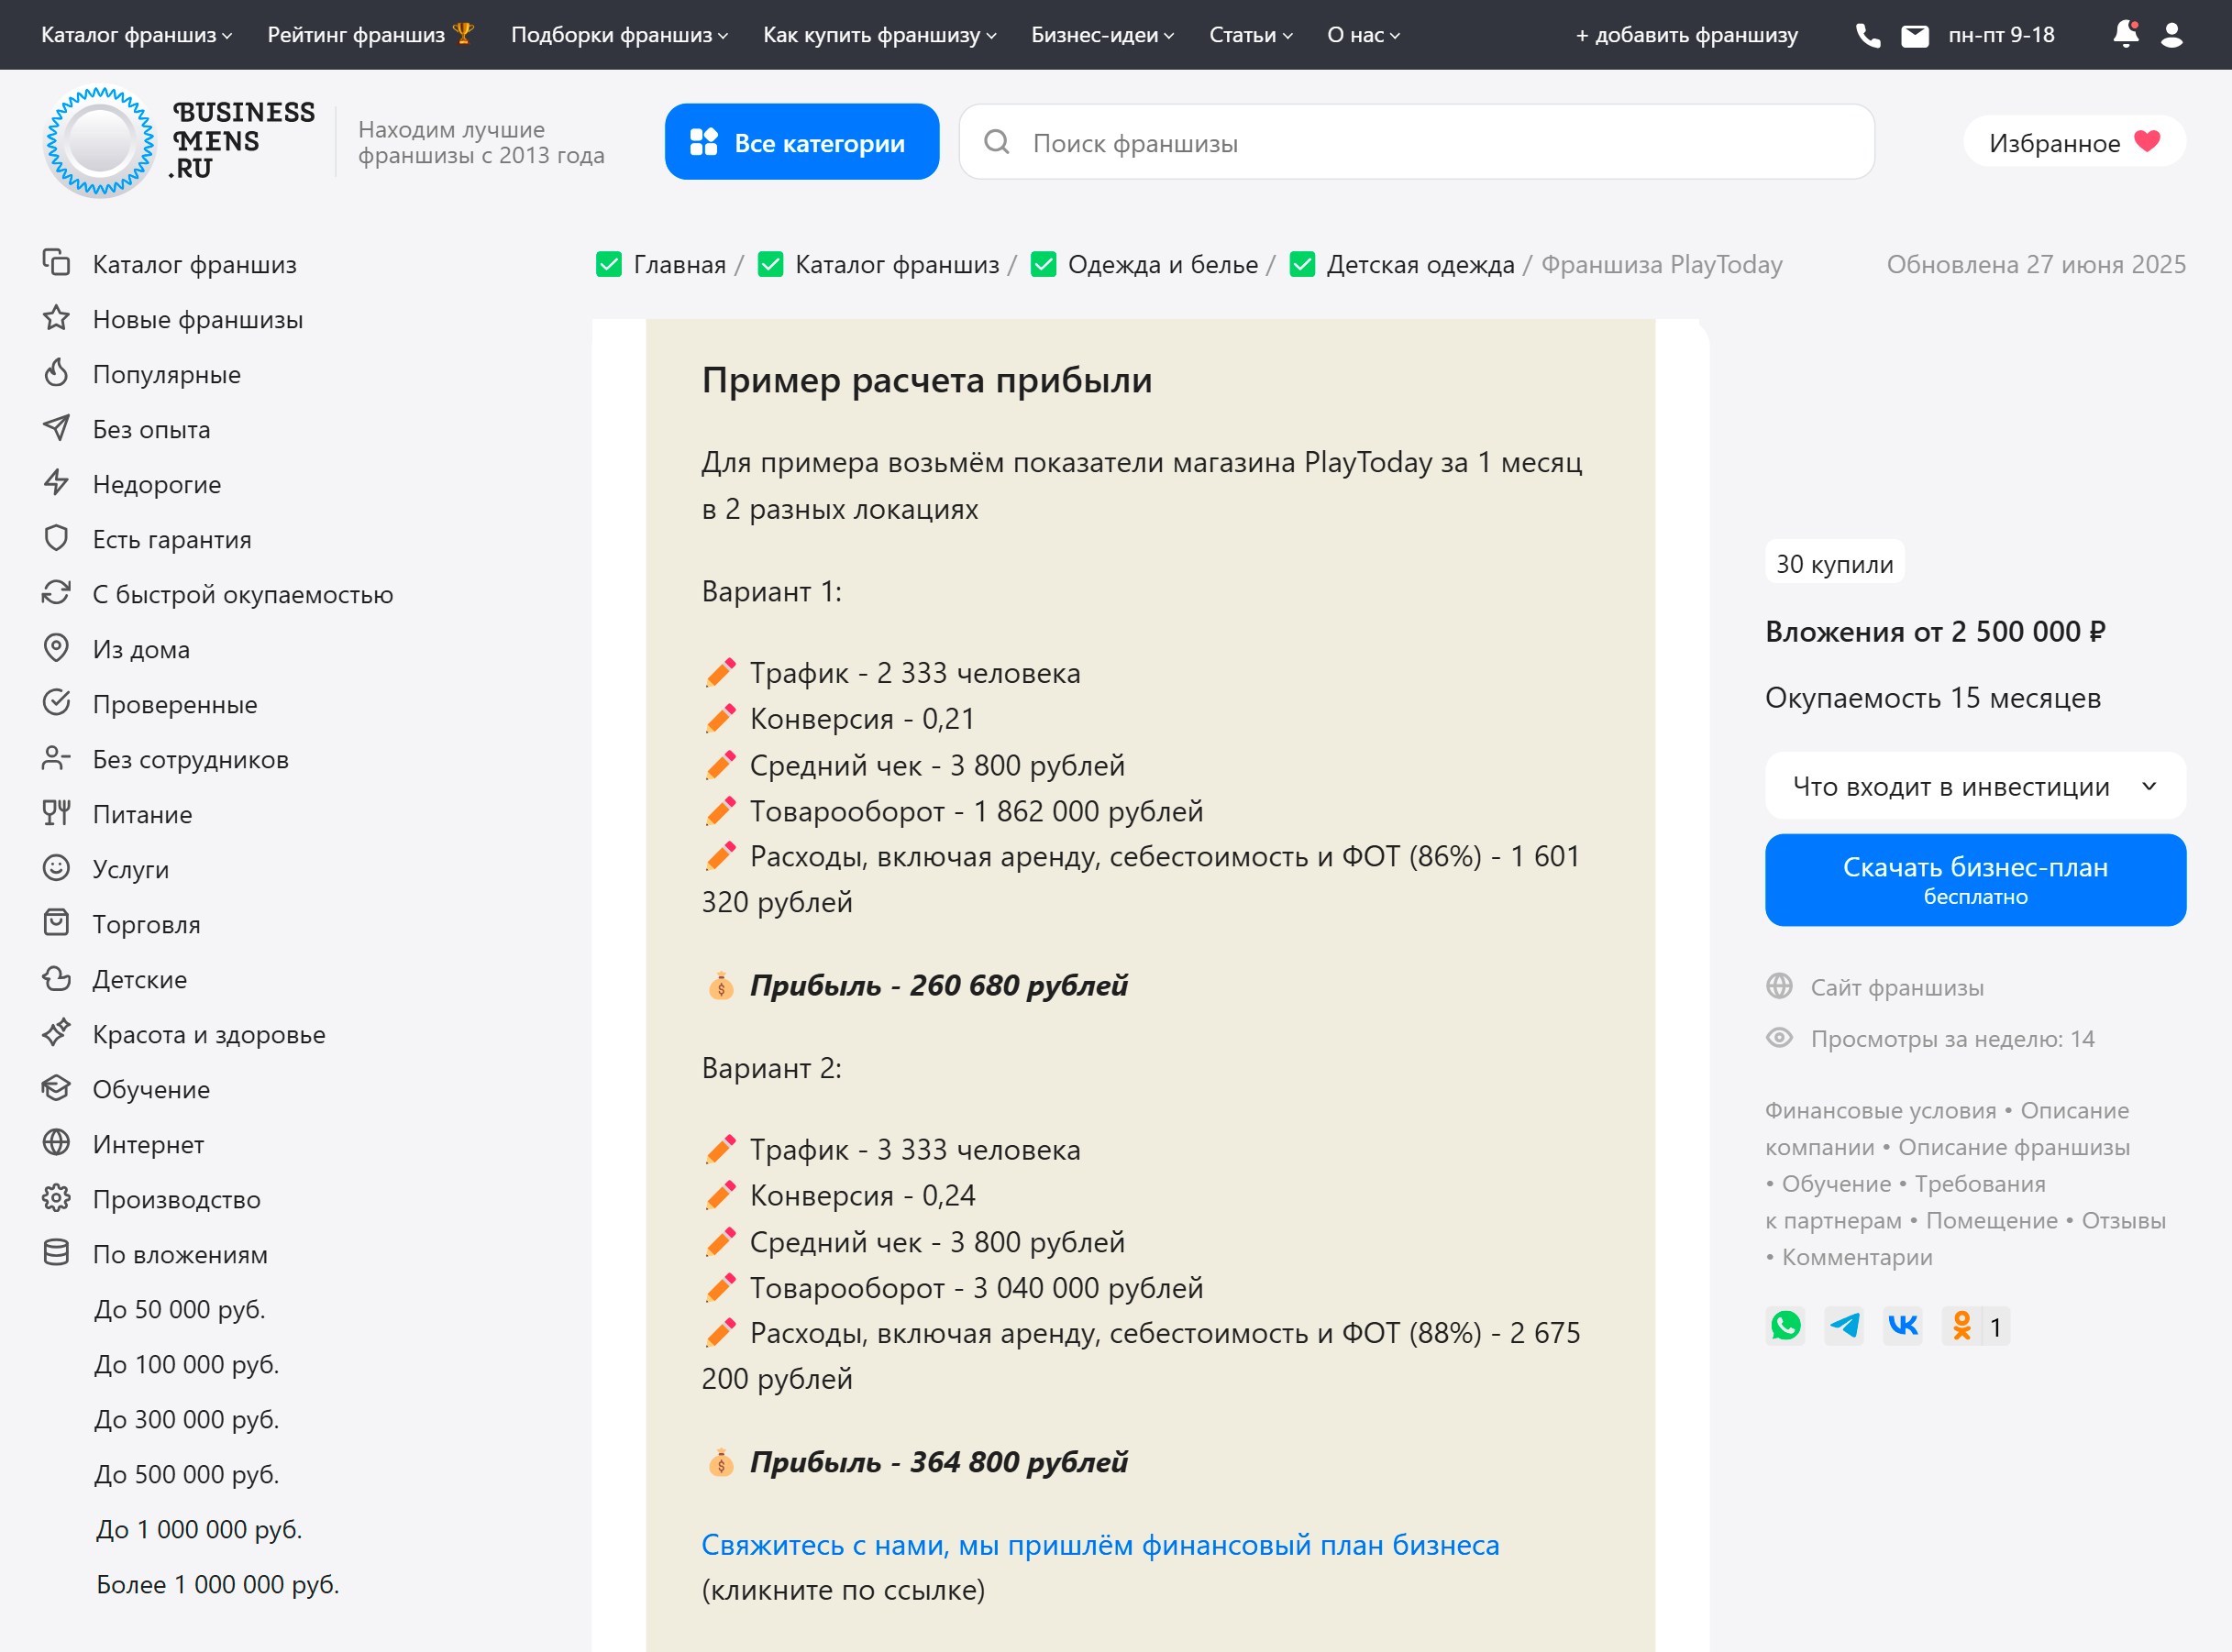Screen dimensions: 2232x1652
Task: Open Свяжитесь с нами financial plan link
Action: click(x=1100, y=1545)
